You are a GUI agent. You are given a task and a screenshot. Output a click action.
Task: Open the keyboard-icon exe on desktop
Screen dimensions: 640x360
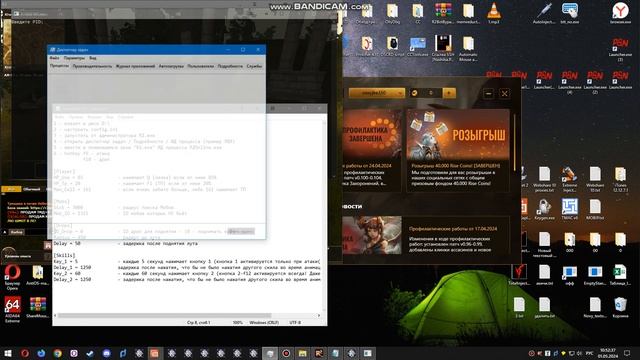(x=569, y=13)
